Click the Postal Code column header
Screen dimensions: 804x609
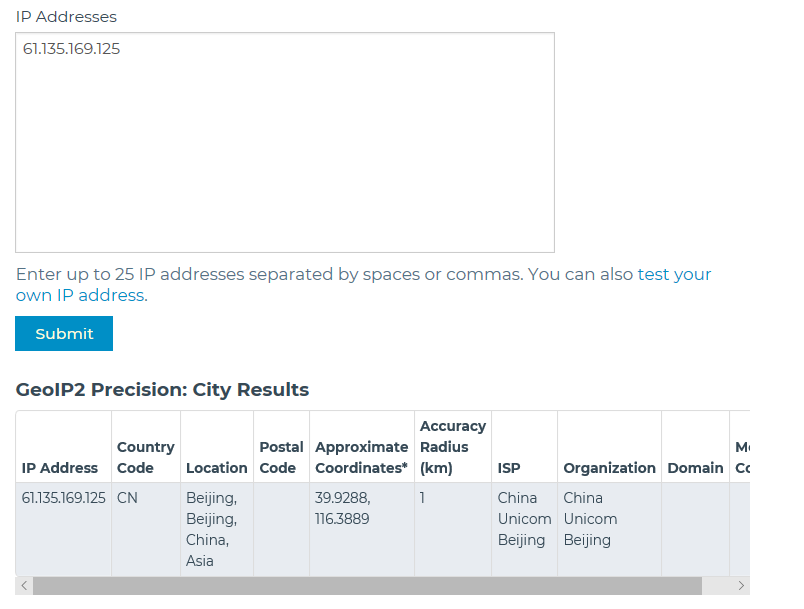point(281,457)
